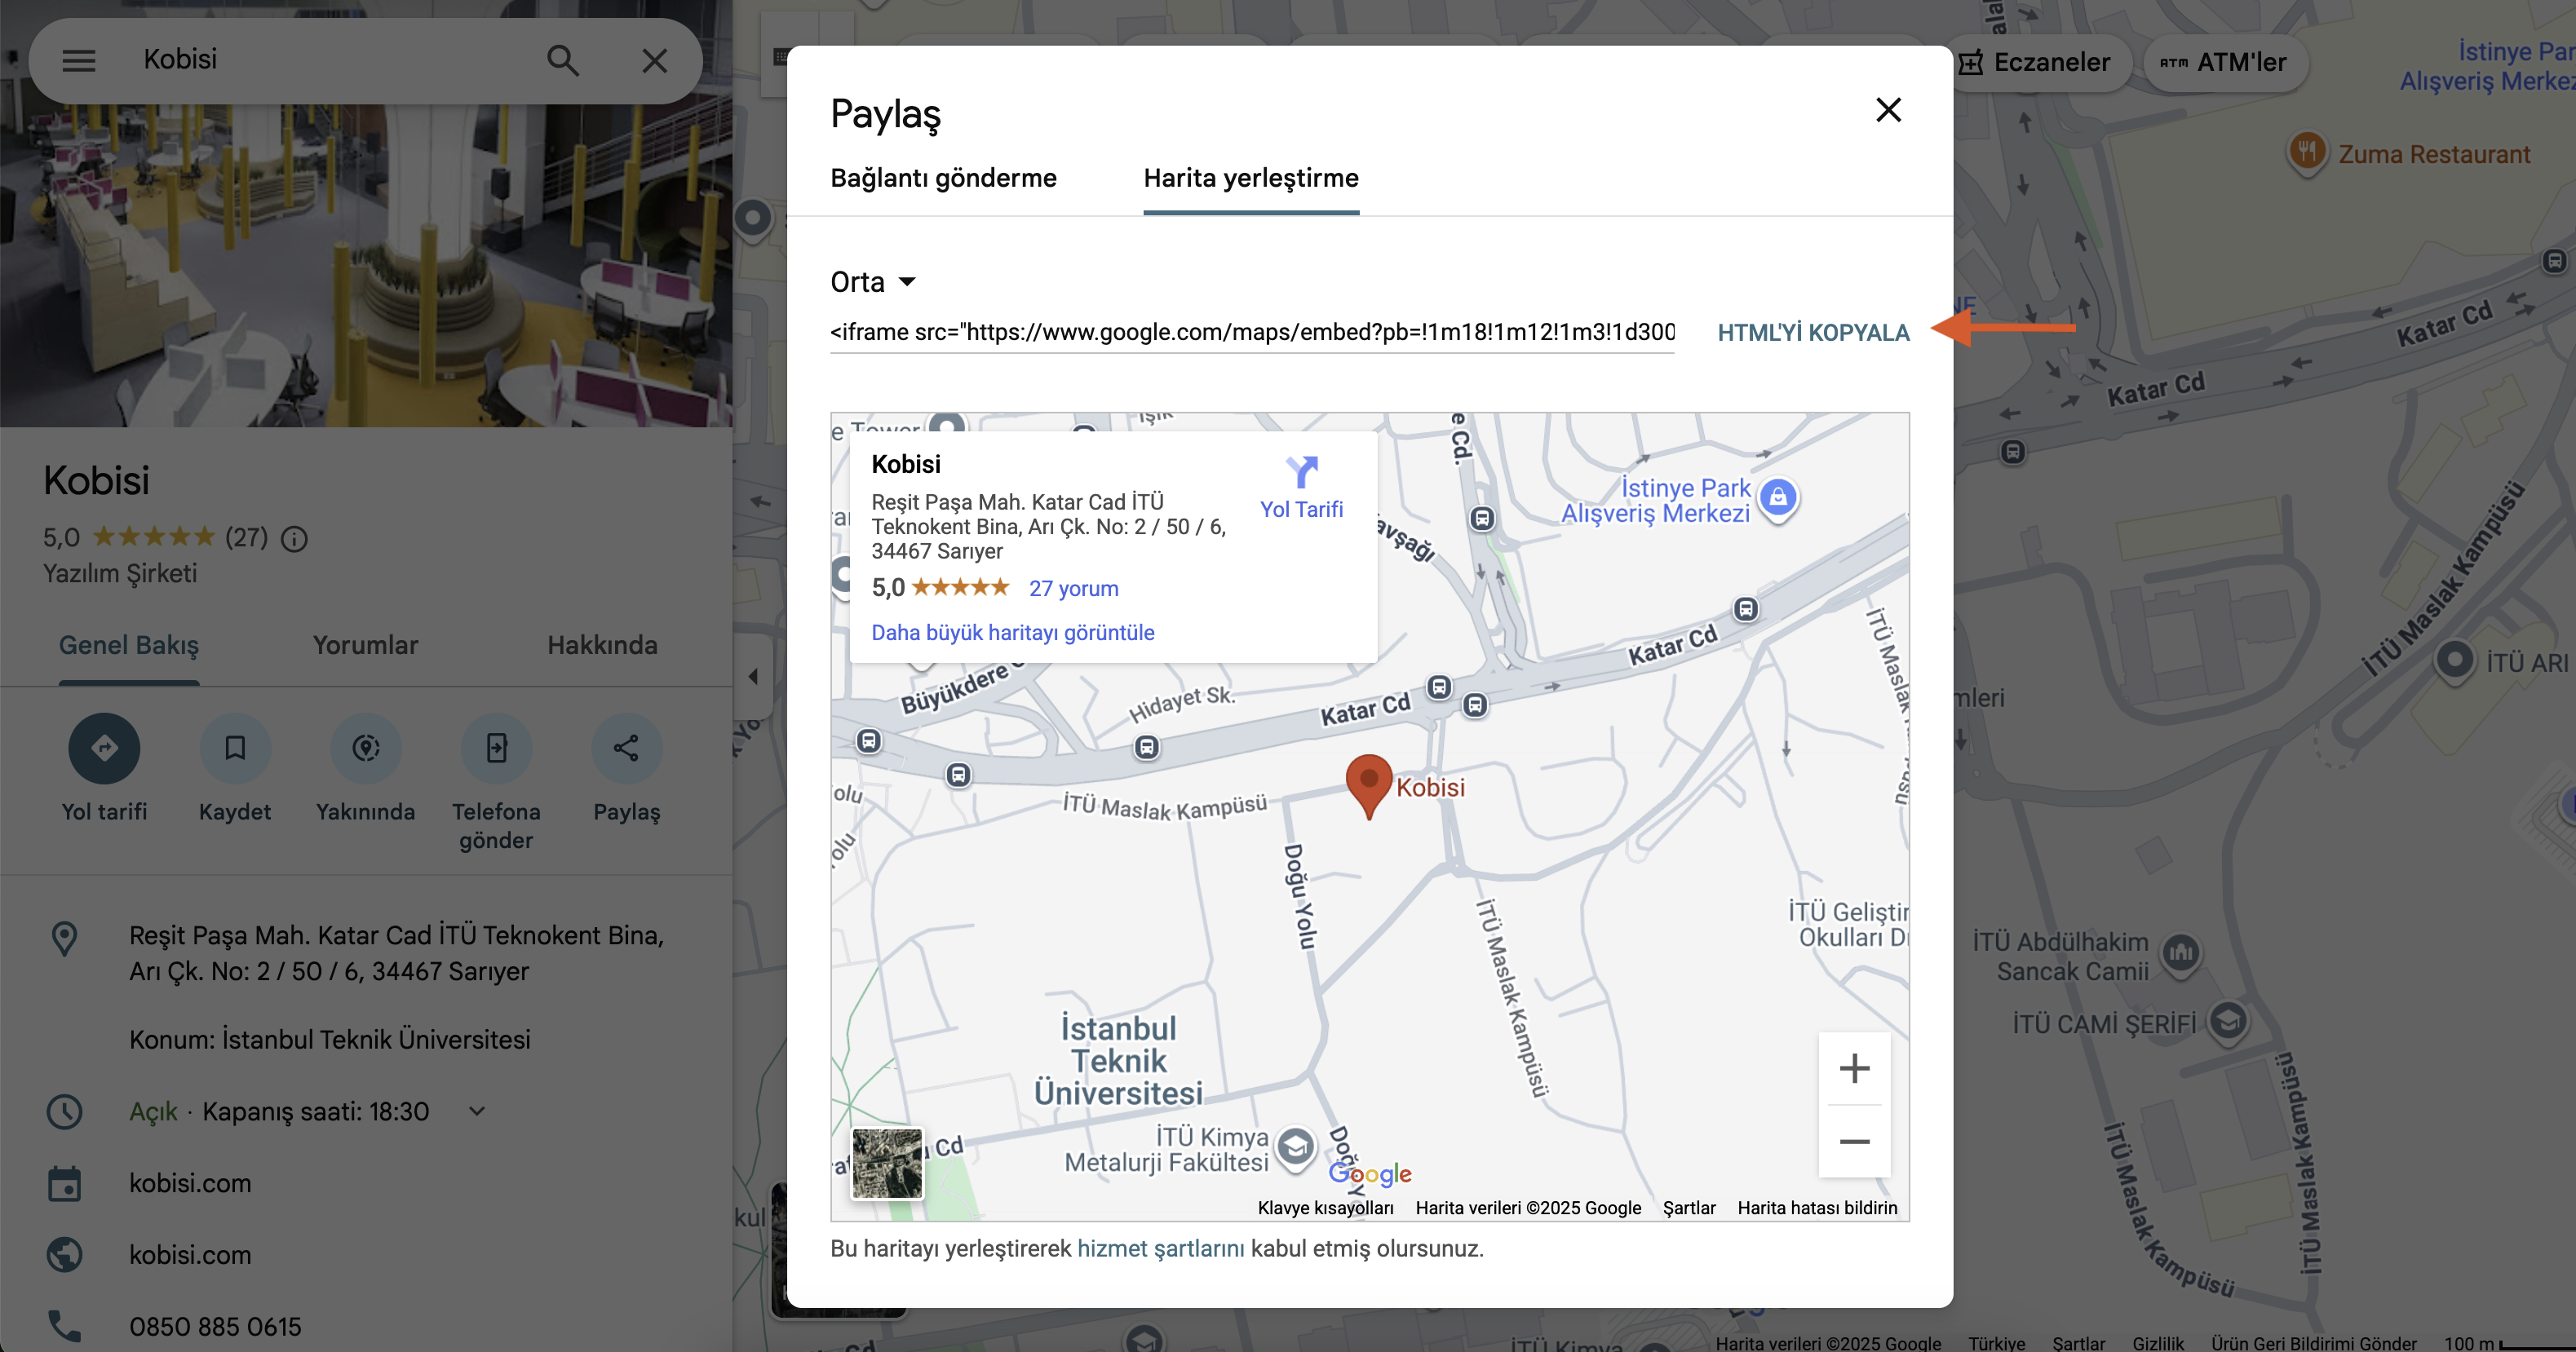
Task: Clear the Kobisi search with X
Action: 654,61
